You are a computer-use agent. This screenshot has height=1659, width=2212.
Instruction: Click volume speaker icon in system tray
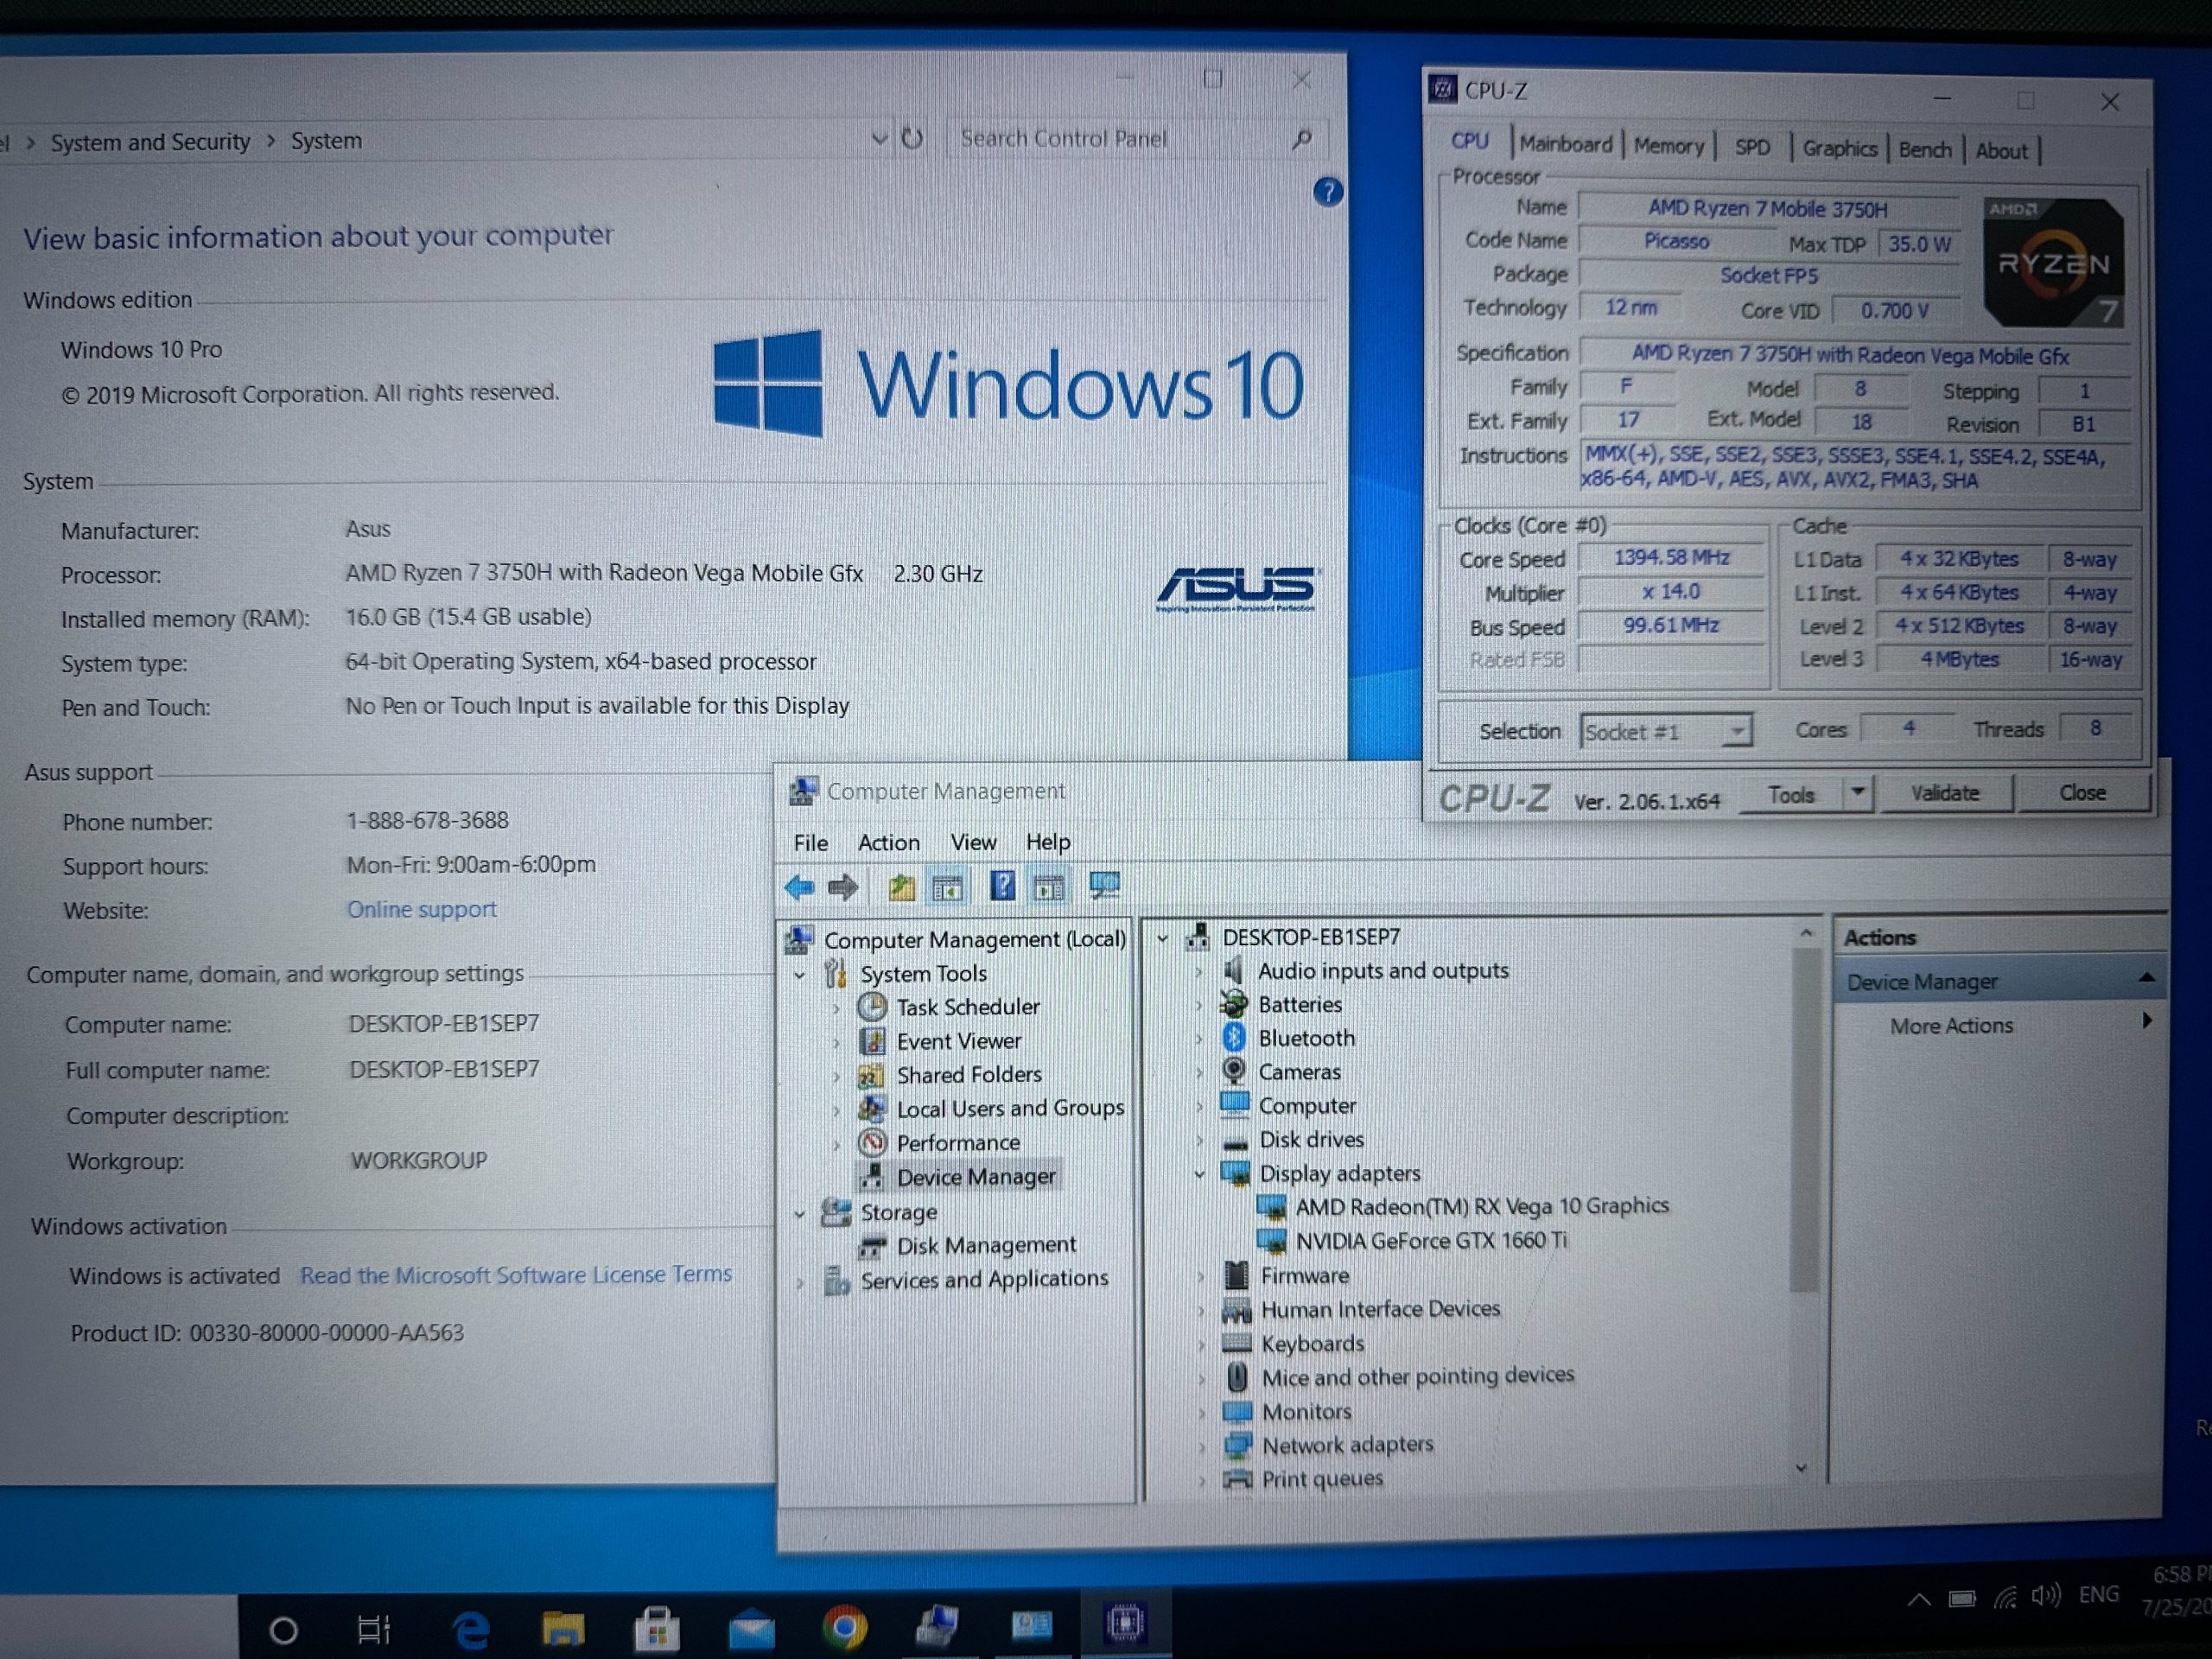(x=2046, y=1596)
